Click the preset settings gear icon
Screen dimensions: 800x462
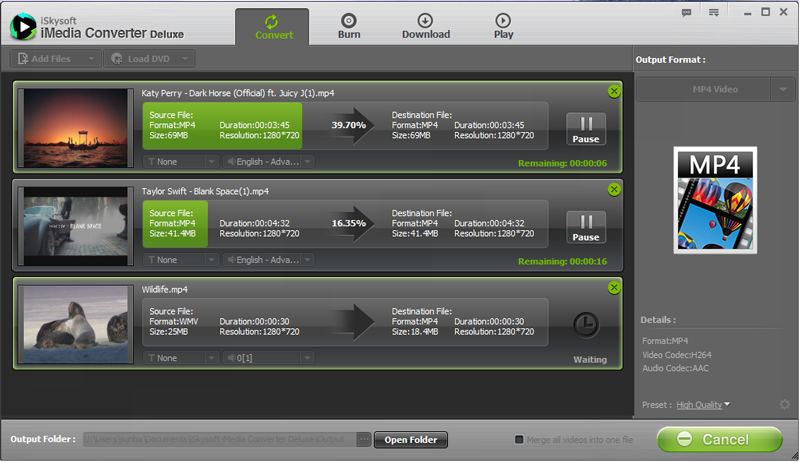coord(784,405)
